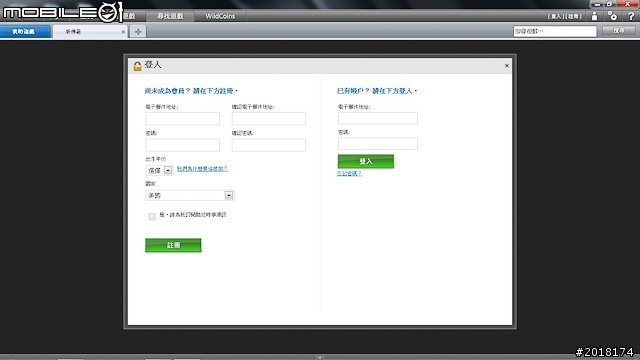
Task: Close the 新標籤 tab
Action: (x=123, y=31)
